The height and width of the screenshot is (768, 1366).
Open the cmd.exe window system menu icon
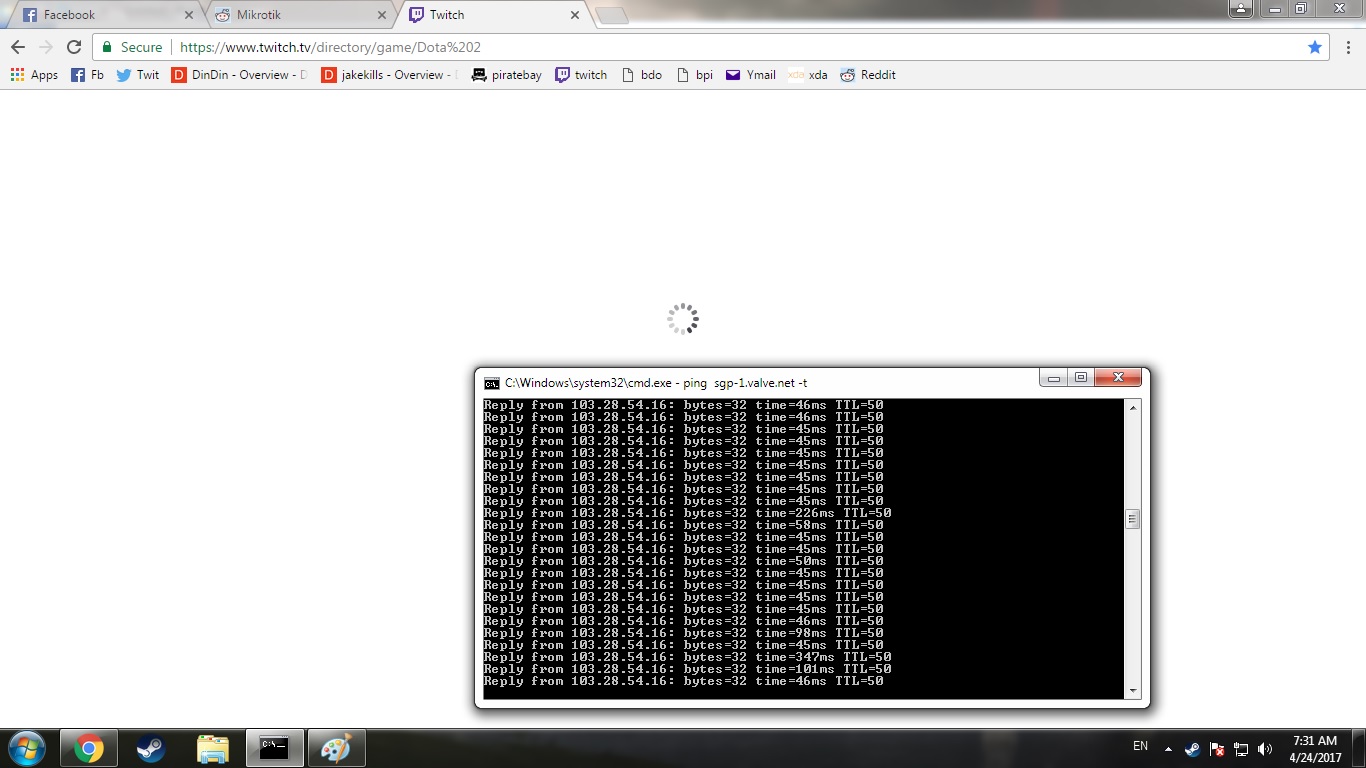pyautogui.click(x=492, y=383)
